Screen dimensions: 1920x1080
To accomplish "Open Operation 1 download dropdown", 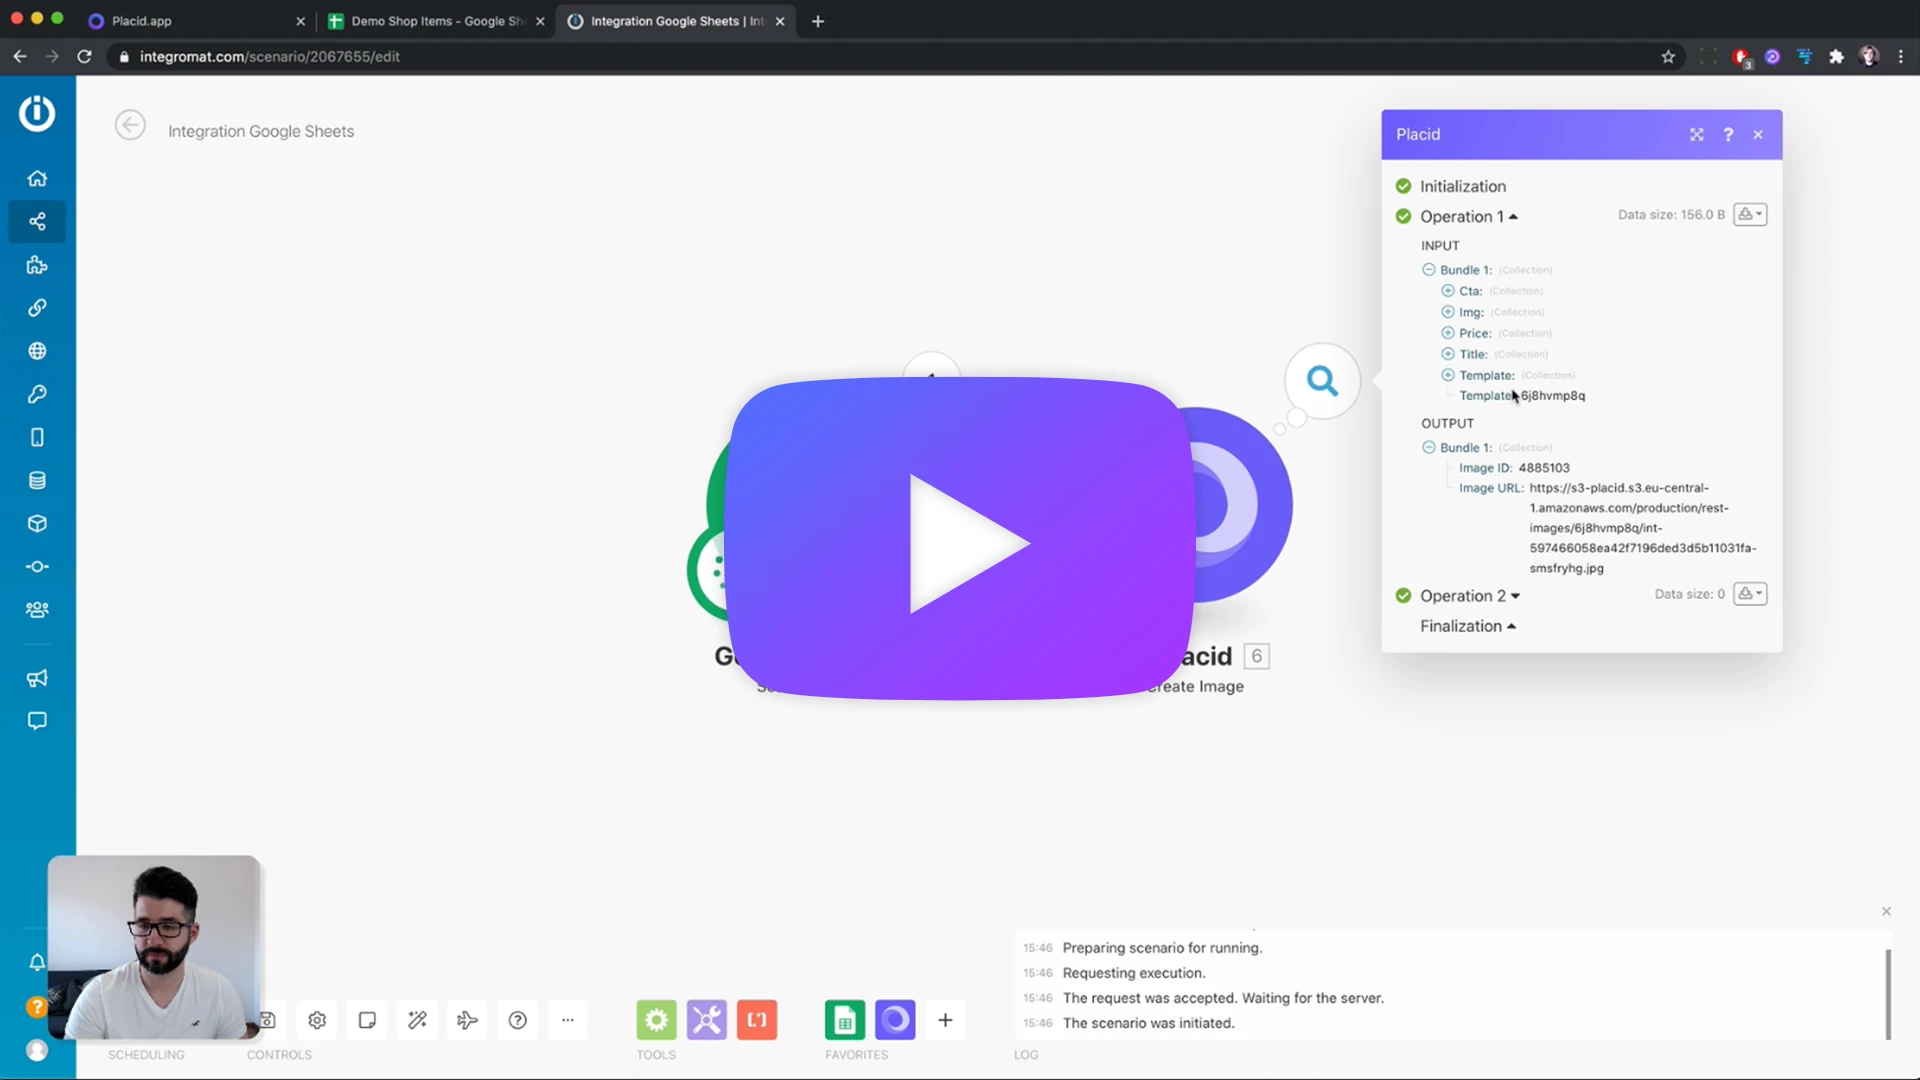I will tap(1750, 215).
